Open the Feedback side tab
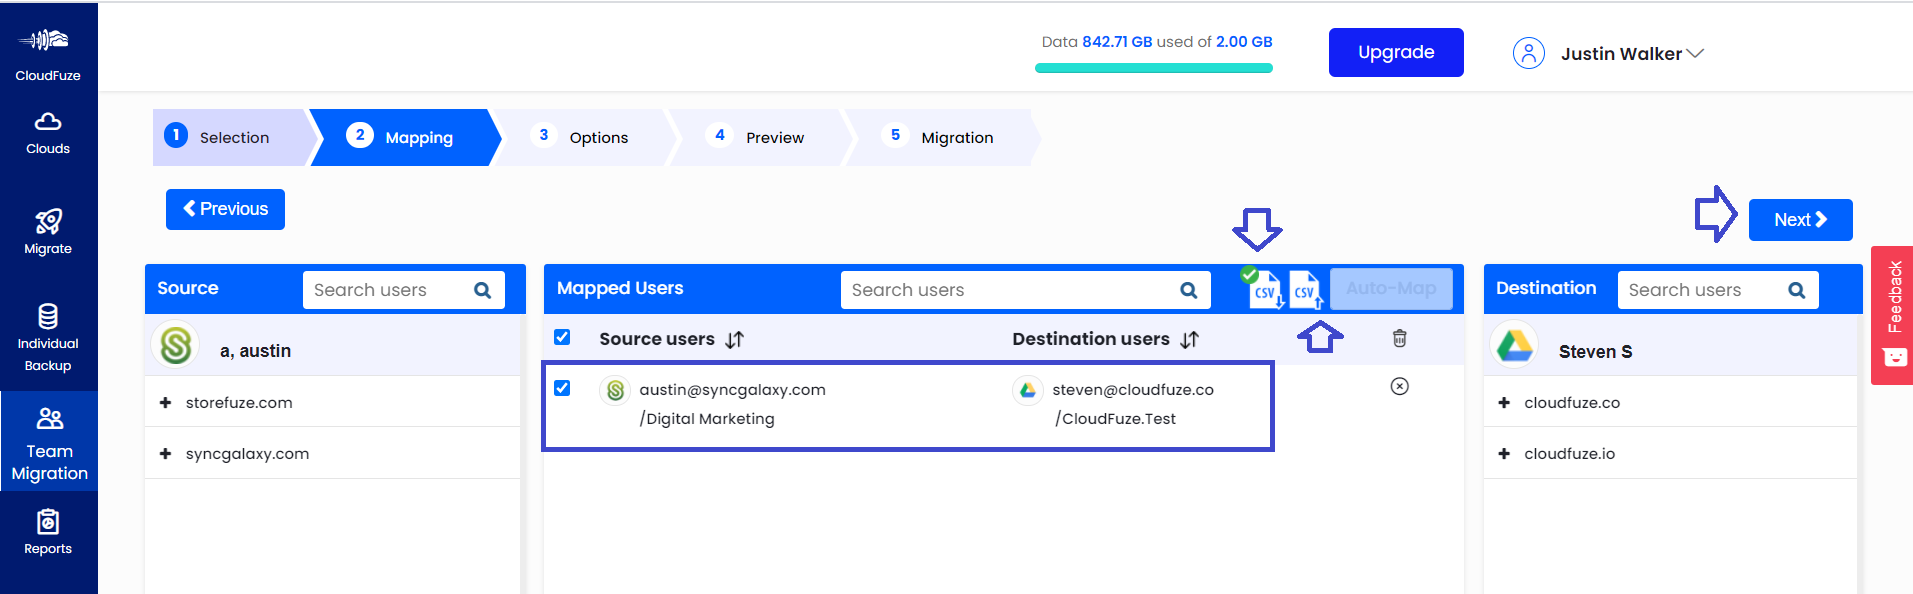 (x=1892, y=315)
